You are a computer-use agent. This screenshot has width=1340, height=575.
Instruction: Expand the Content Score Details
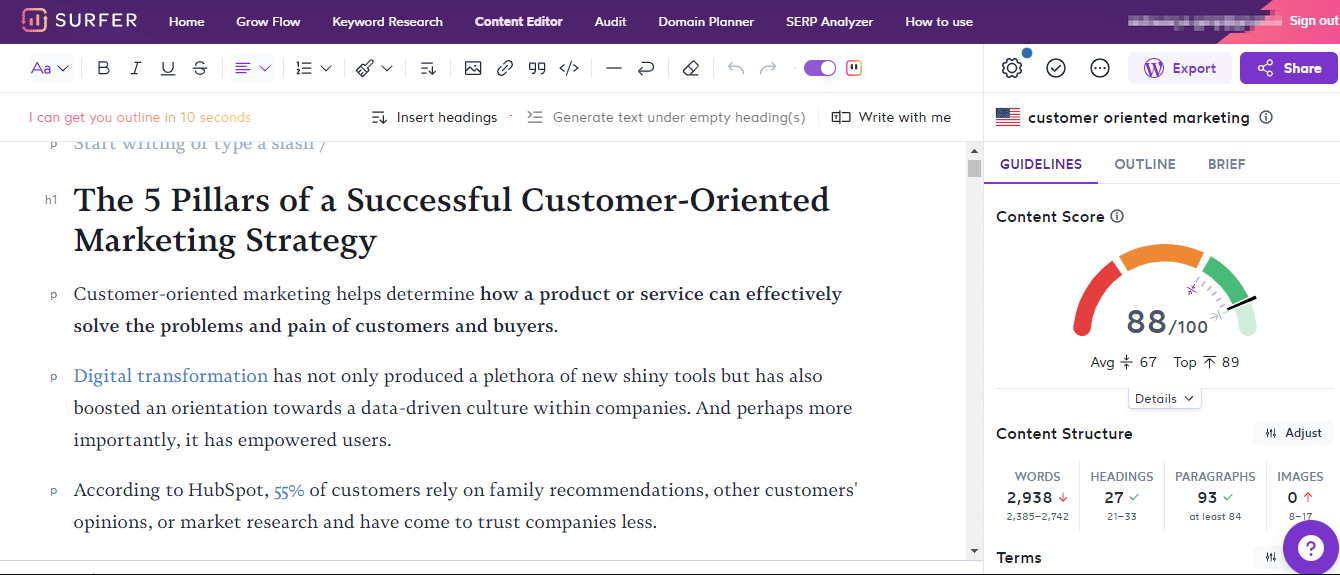(1165, 398)
